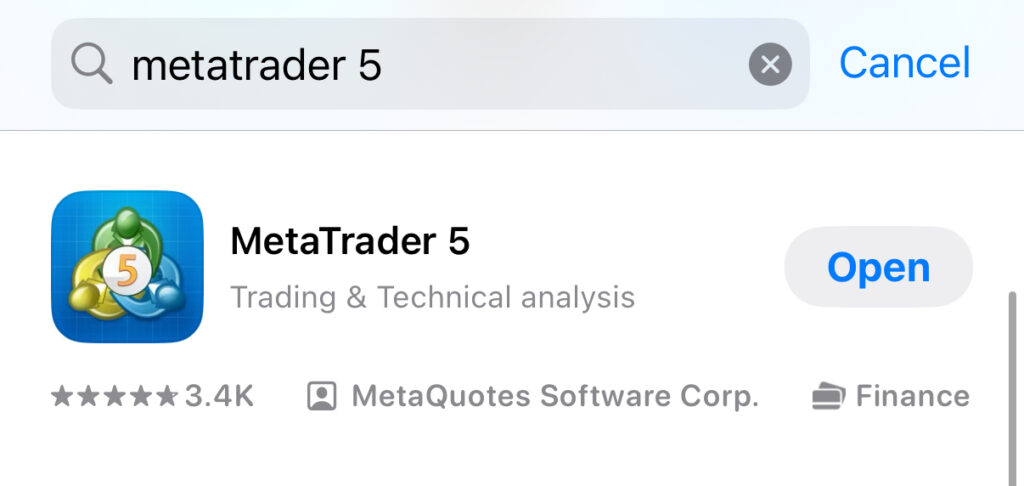
Task: Tap the 'Trading & Technical analysis' subtitle
Action: (x=432, y=297)
